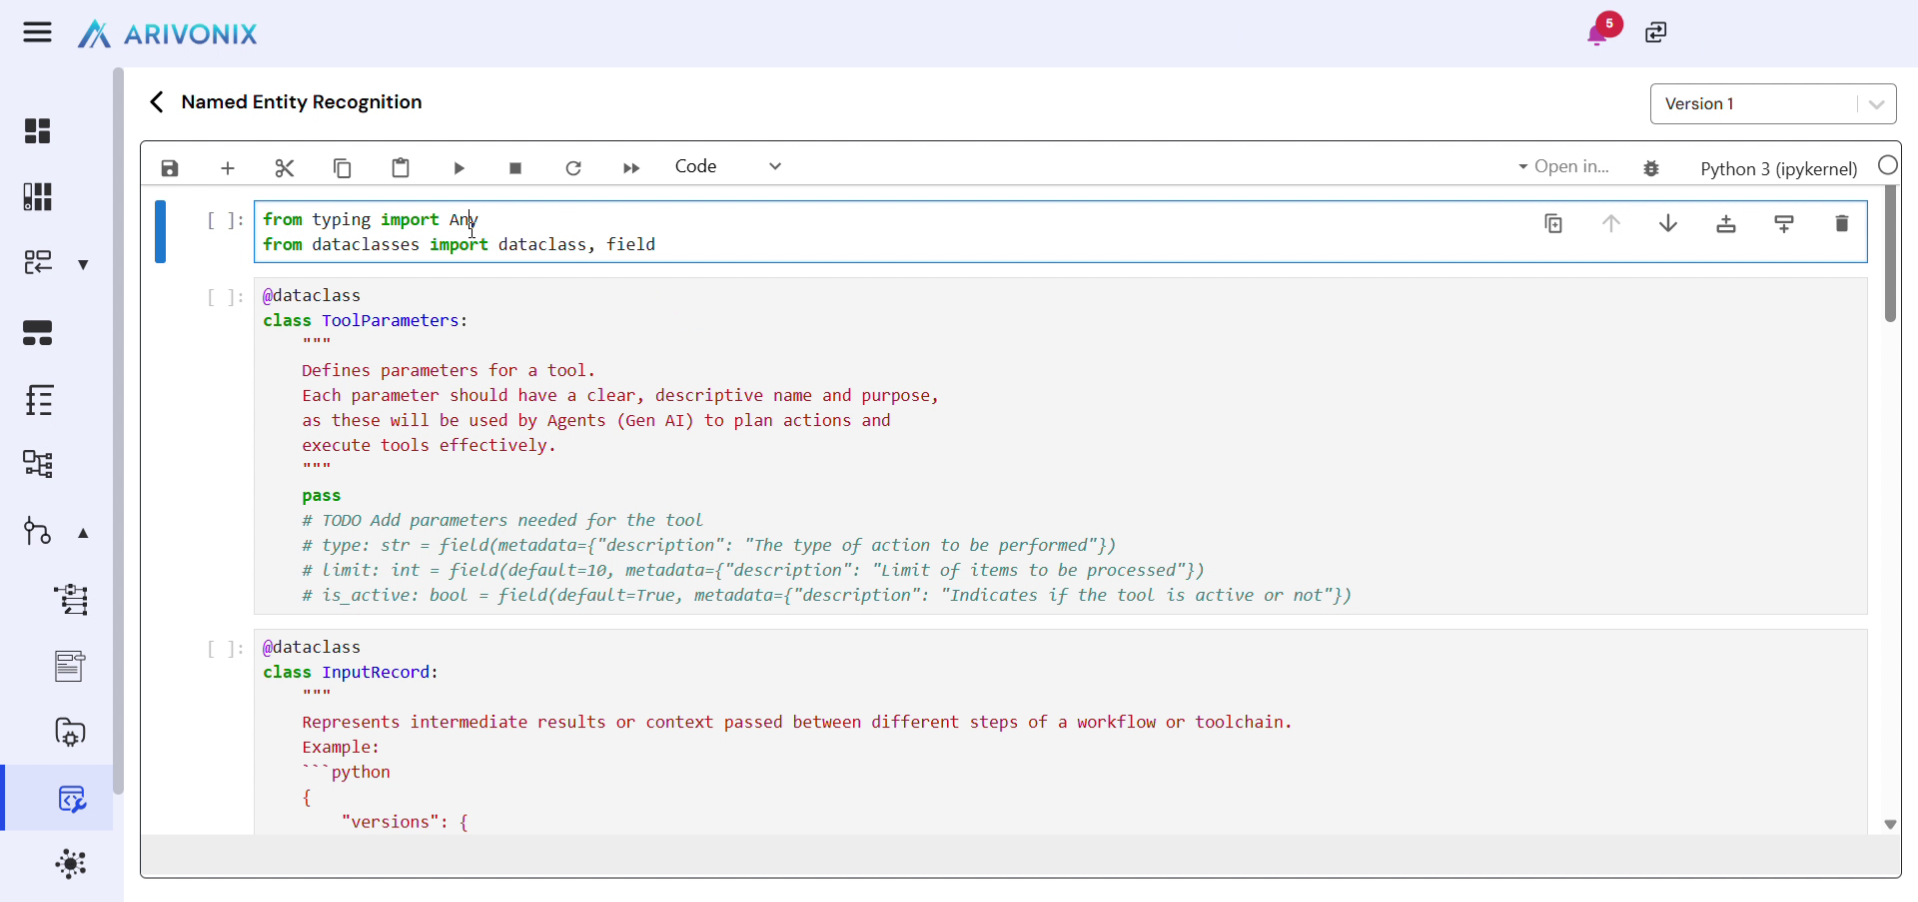Open the debugger bug icon
This screenshot has height=902, width=1918.
[x=1651, y=168]
